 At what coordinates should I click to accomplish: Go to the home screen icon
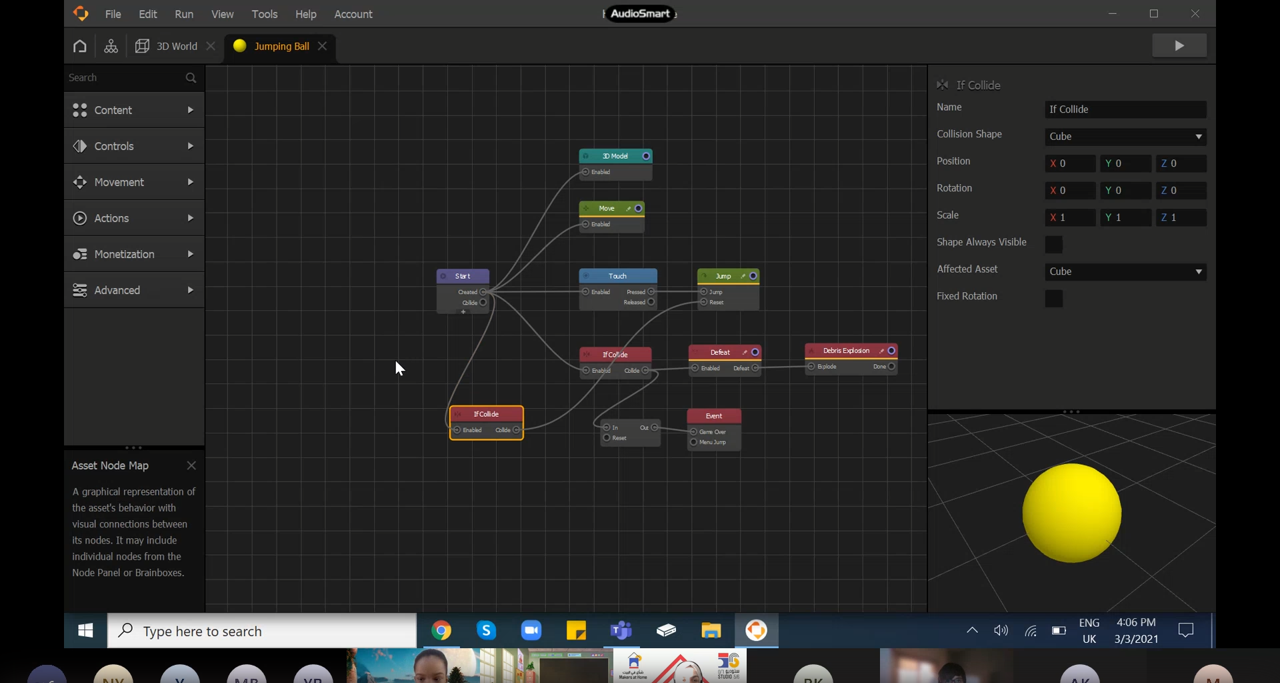[x=80, y=46]
